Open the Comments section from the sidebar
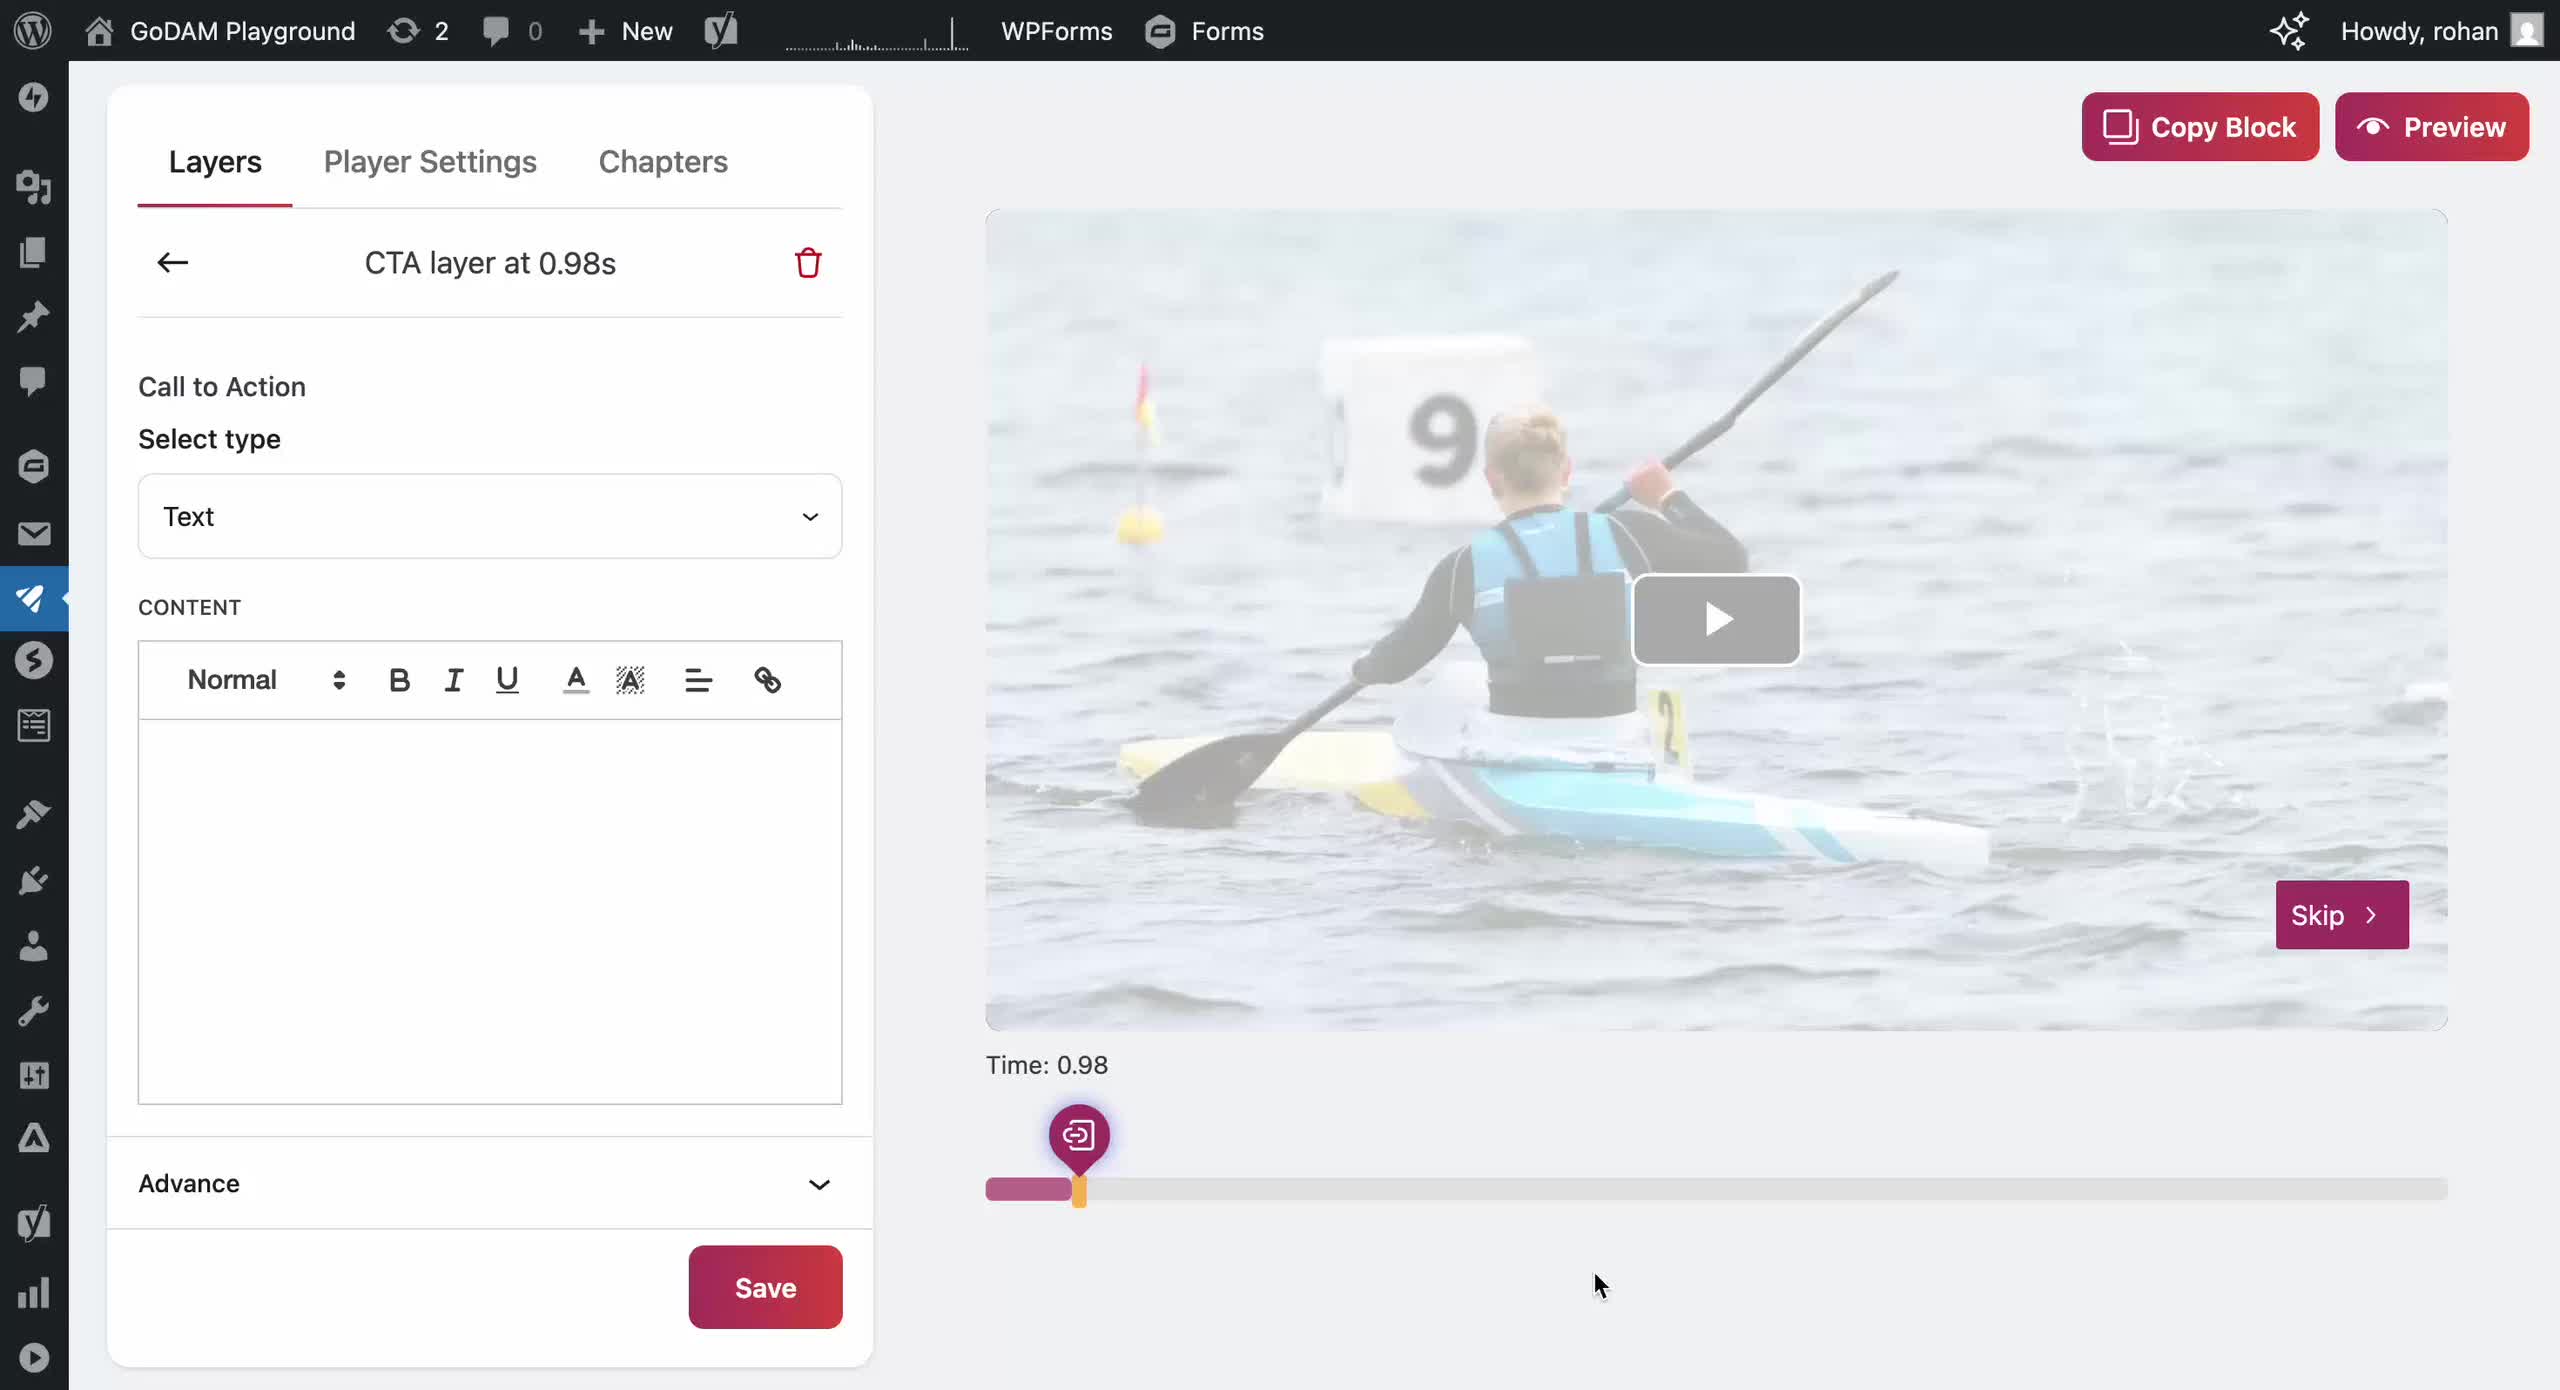 click(34, 382)
